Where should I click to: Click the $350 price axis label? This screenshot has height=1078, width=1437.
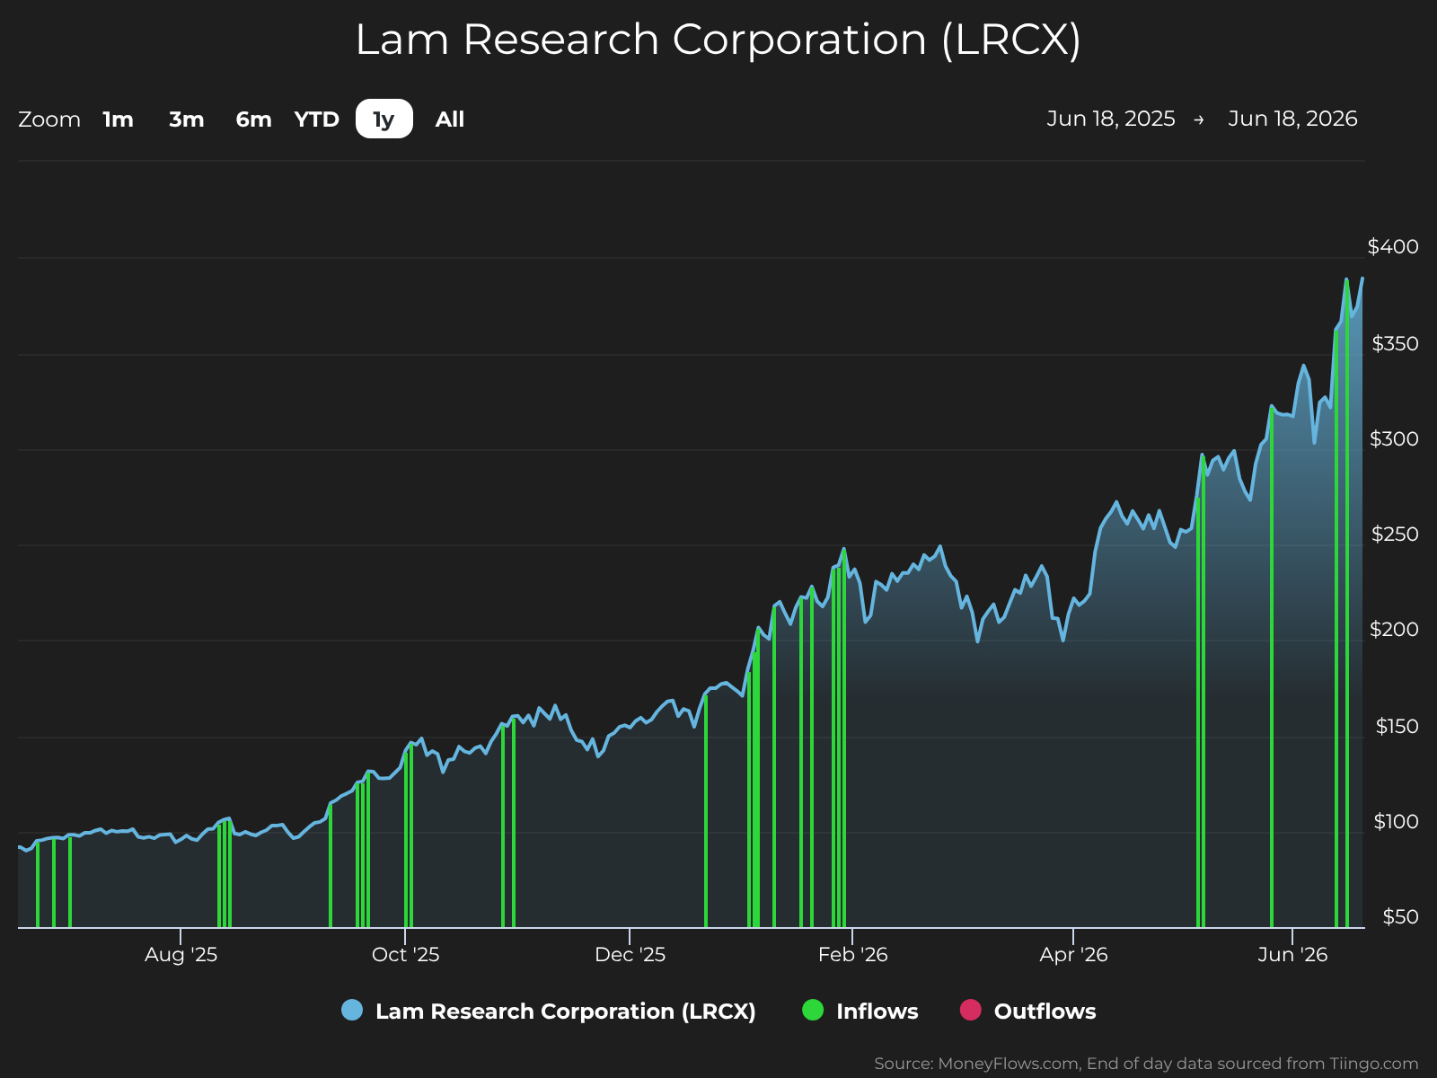pos(1395,343)
